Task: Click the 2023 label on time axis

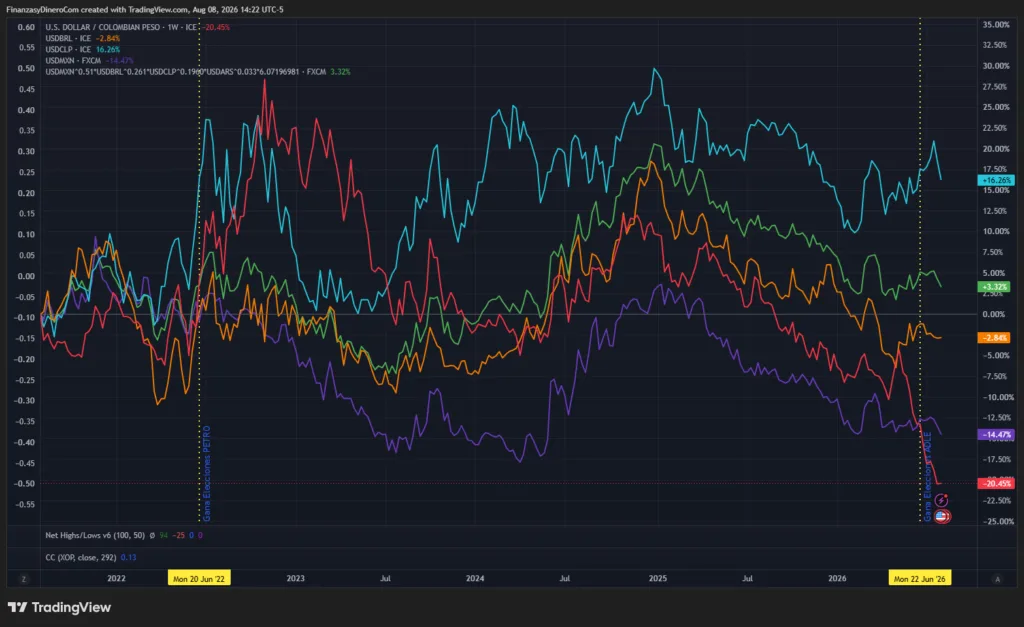Action: pos(296,579)
